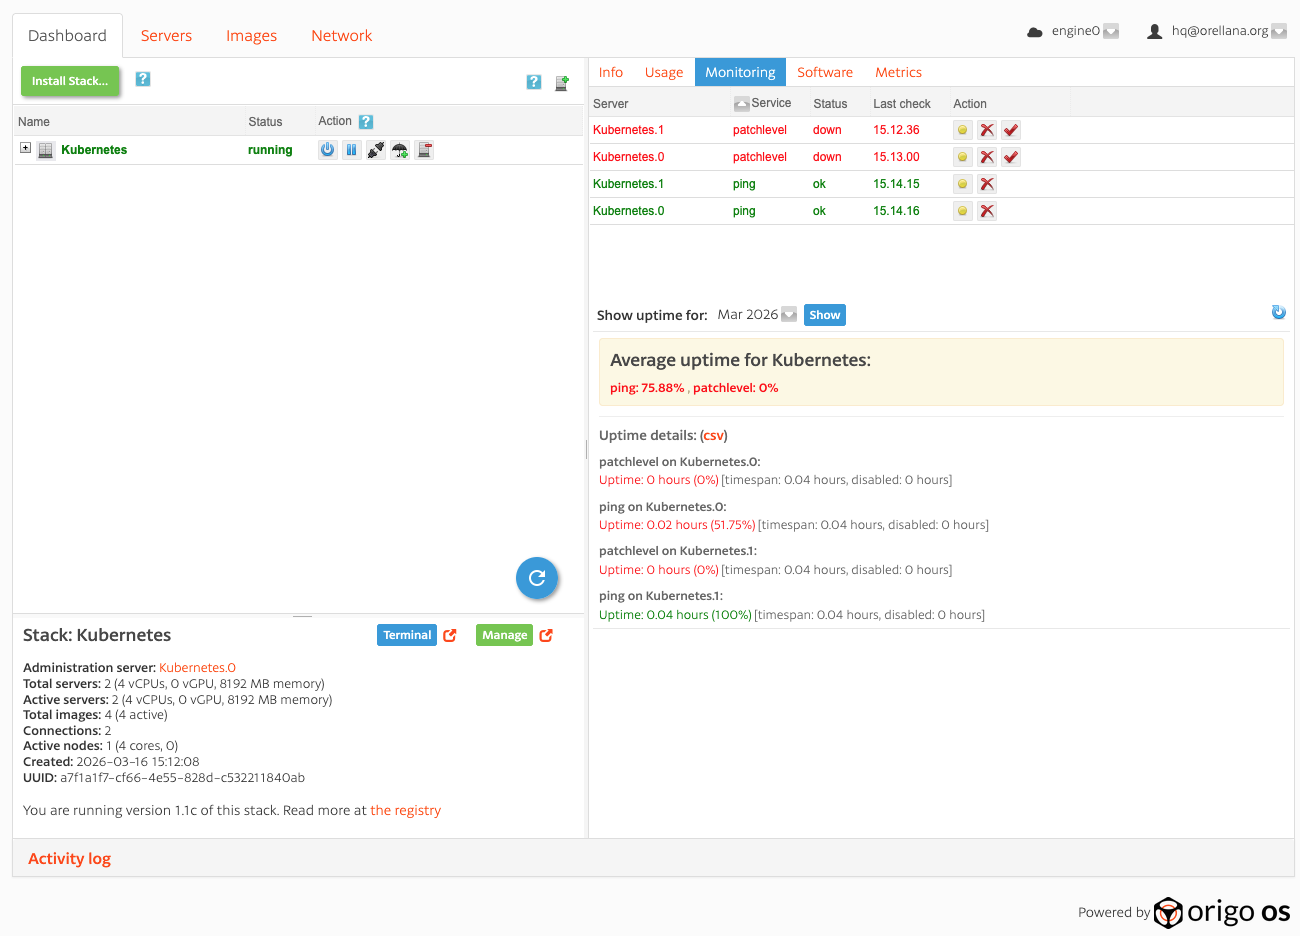Click the red-minus server icon in Kubernetes row
Image resolution: width=1300 pixels, height=936 pixels.
(x=425, y=150)
